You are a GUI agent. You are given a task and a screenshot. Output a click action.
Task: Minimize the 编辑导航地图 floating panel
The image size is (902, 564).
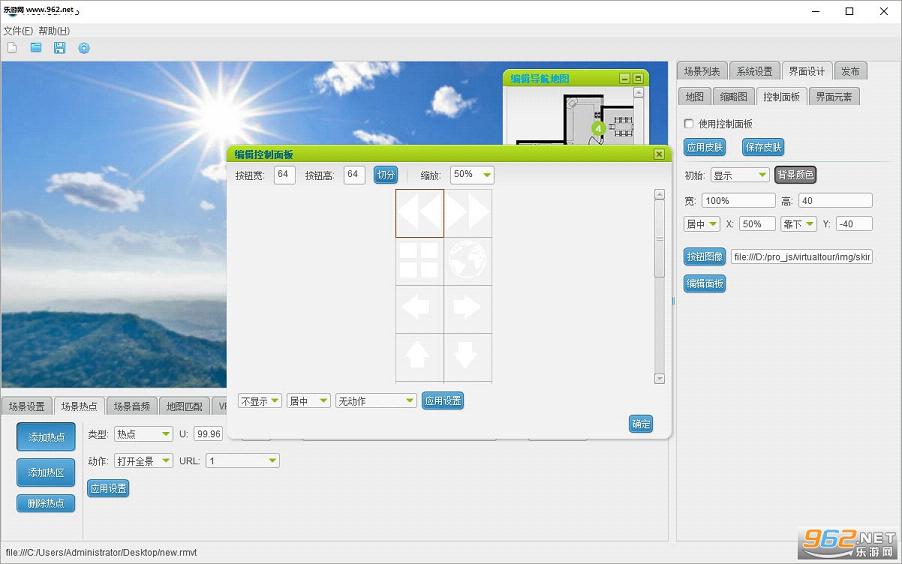[625, 78]
